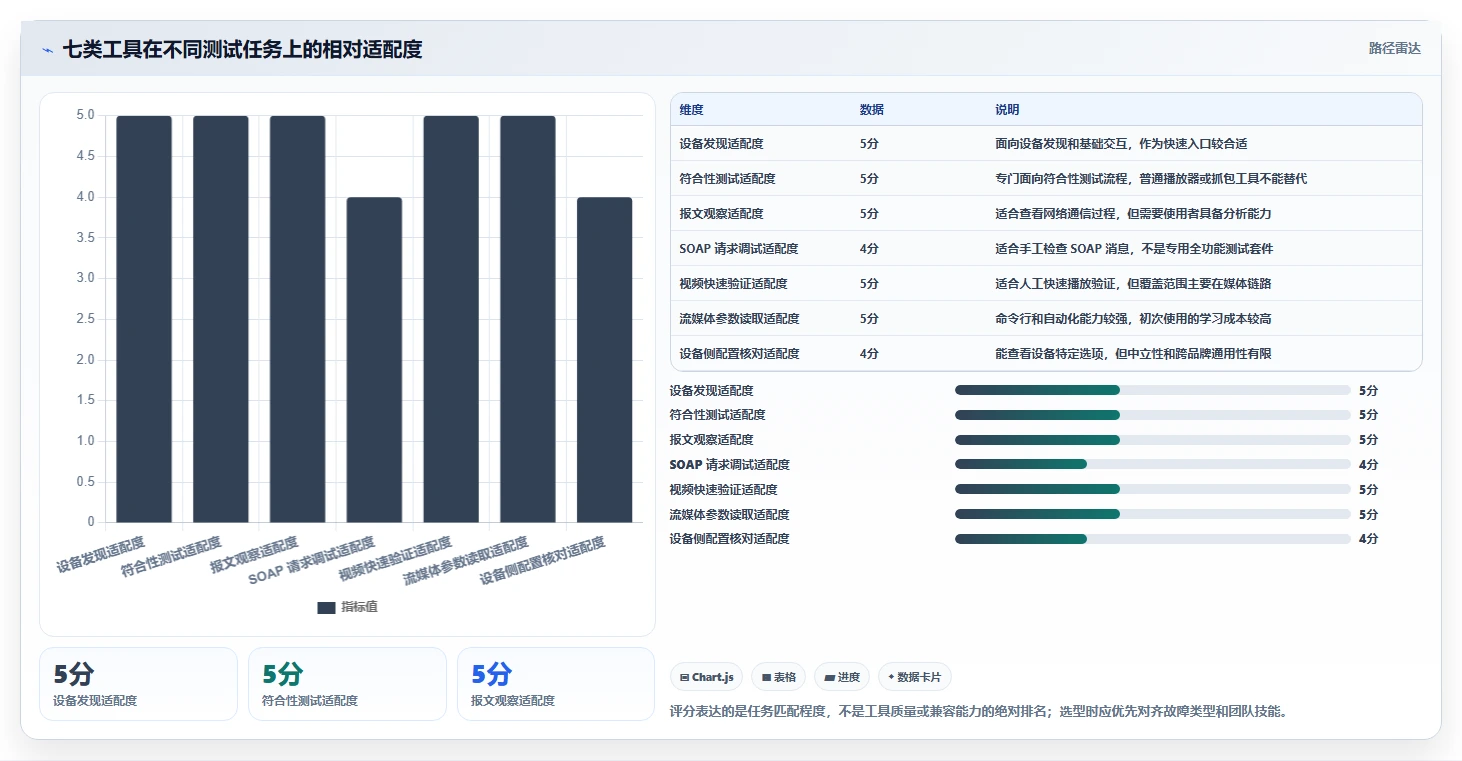Click the description starting 专门面向符合性测试流程

1151,179
